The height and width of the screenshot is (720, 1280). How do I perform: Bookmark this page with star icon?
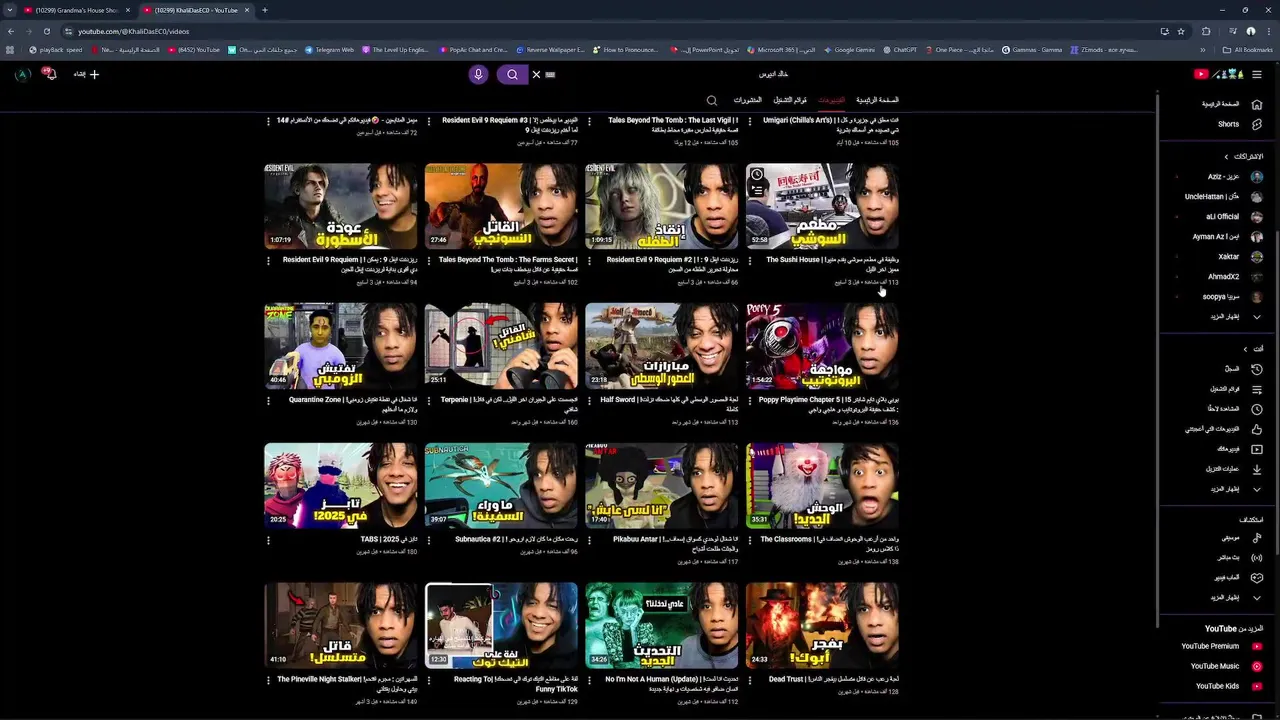click(1181, 31)
